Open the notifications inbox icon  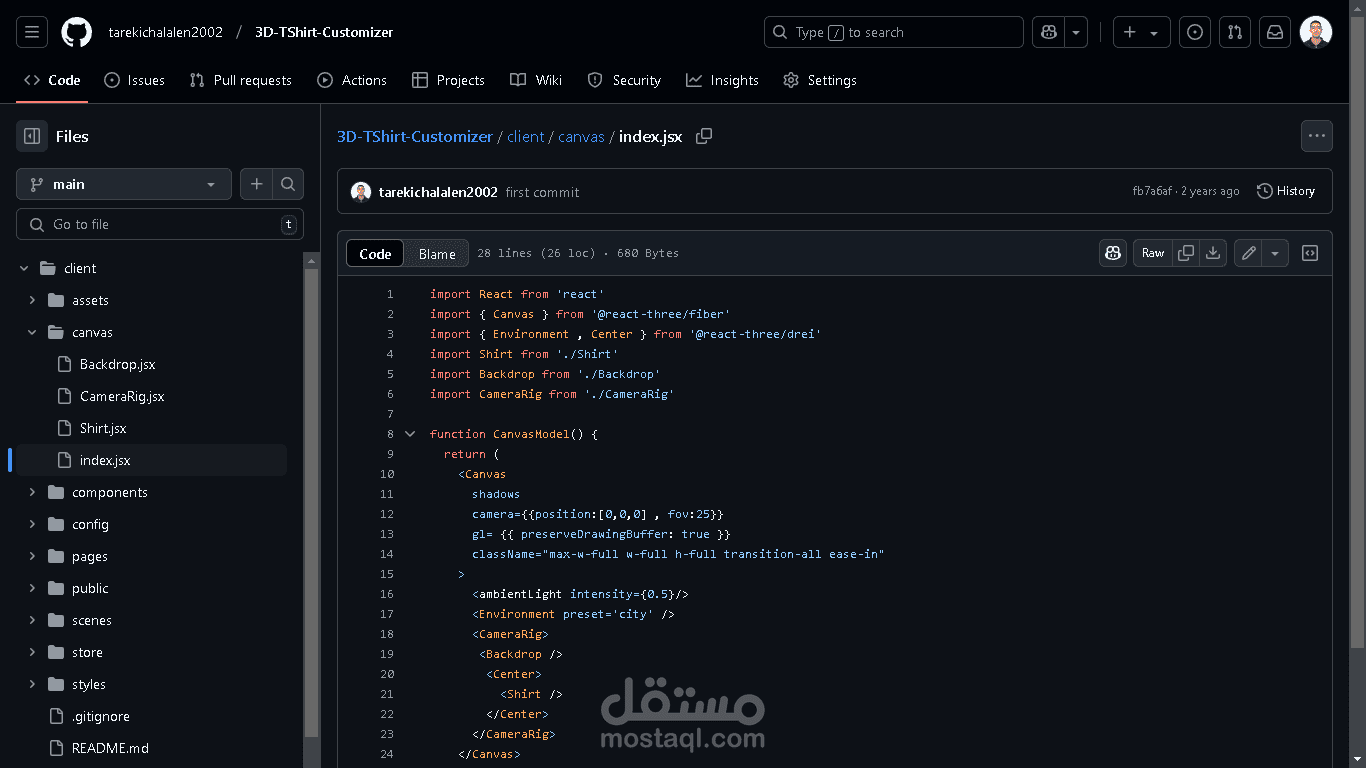pyautogui.click(x=1275, y=32)
